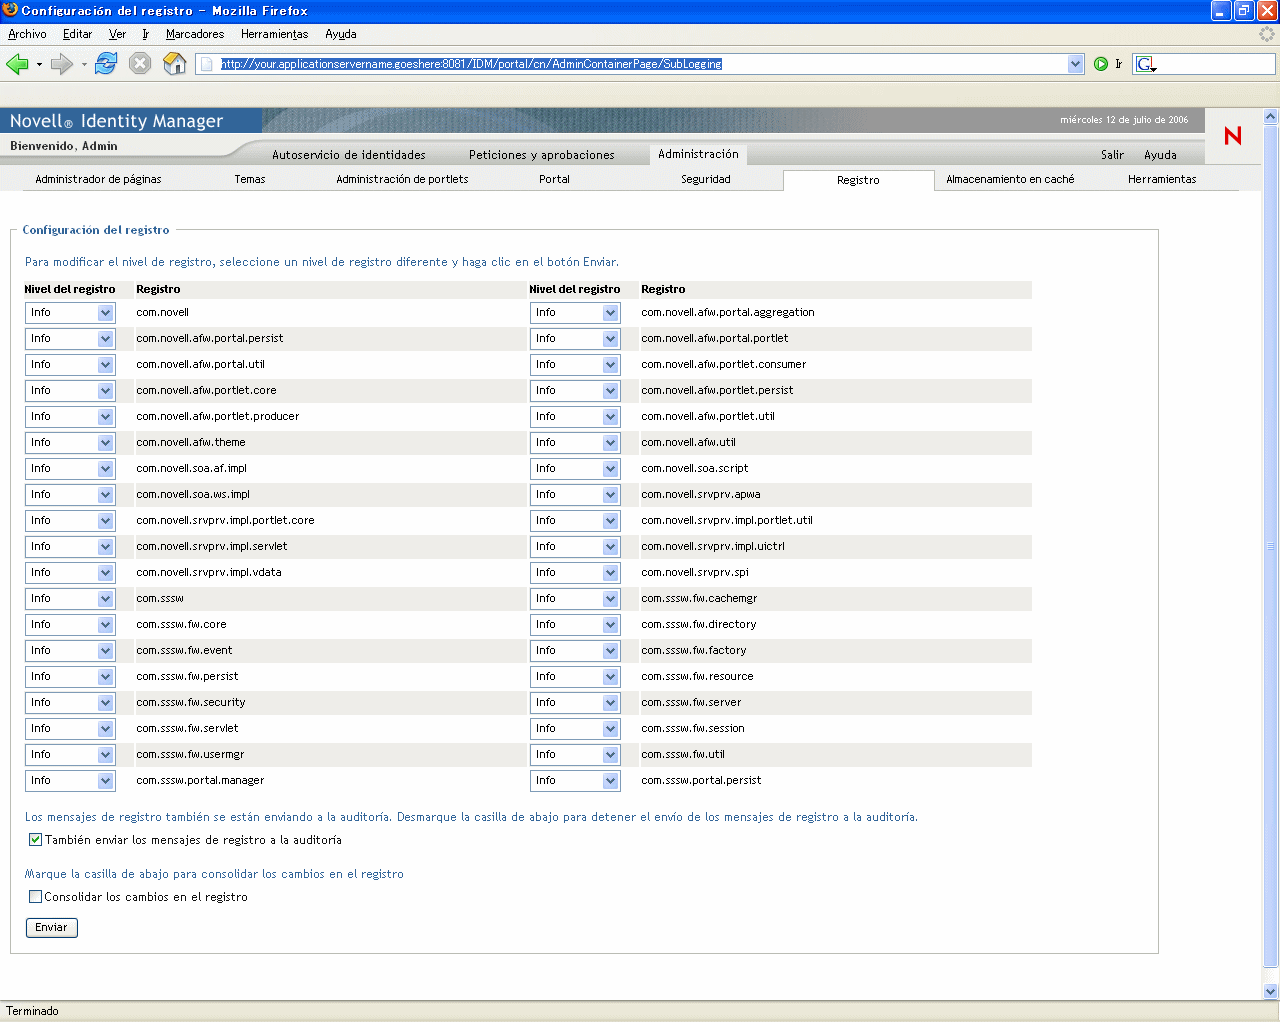Open level dropdown for com.sssw.fw.event
1280x1022 pixels.
click(x=70, y=651)
